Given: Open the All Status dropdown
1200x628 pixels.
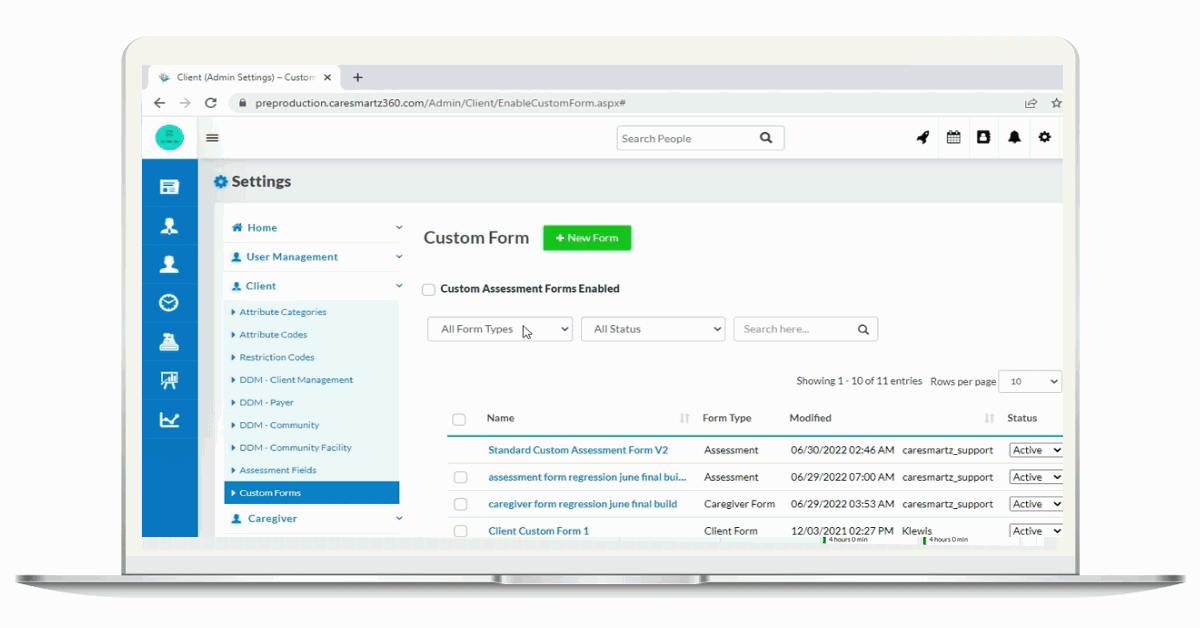Looking at the screenshot, I should [652, 328].
